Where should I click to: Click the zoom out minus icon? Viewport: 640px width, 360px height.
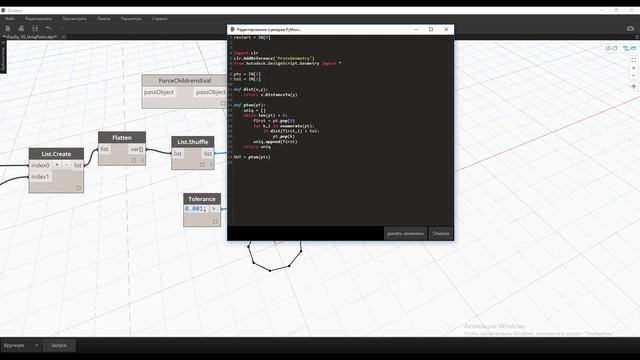coord(633,76)
